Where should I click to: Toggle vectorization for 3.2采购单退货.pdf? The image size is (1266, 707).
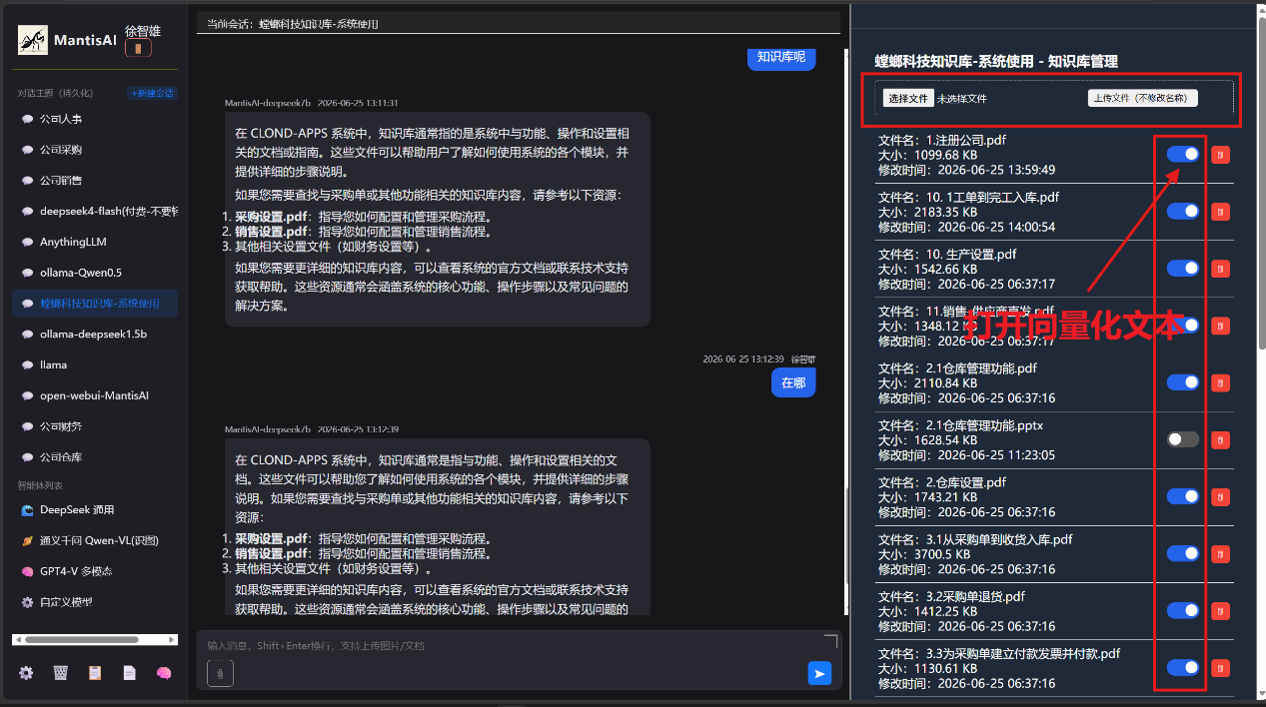1183,610
